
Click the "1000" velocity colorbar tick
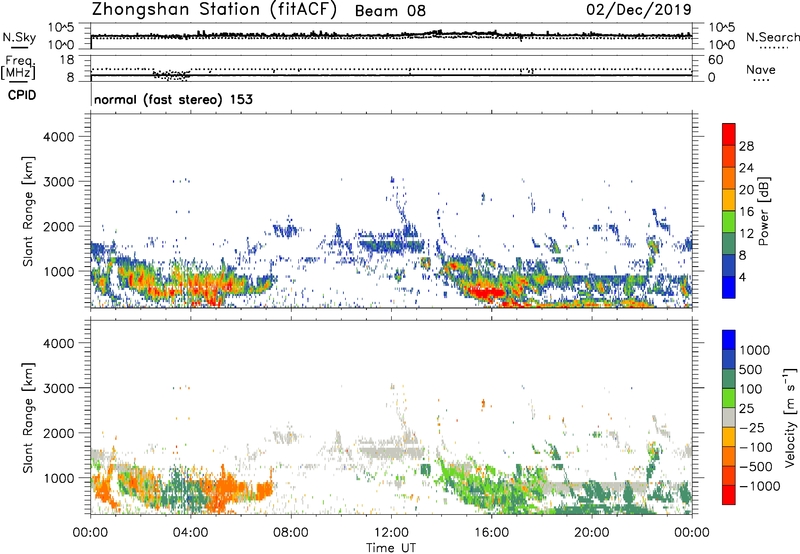click(x=755, y=349)
